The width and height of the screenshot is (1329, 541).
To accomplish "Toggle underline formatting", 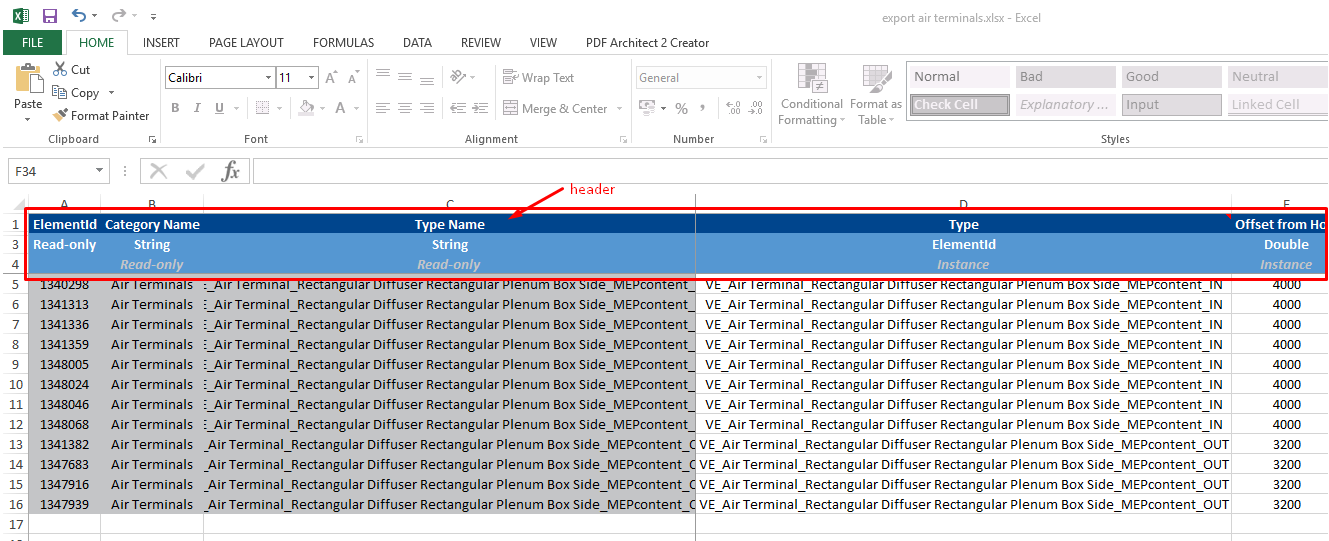I will click(219, 108).
